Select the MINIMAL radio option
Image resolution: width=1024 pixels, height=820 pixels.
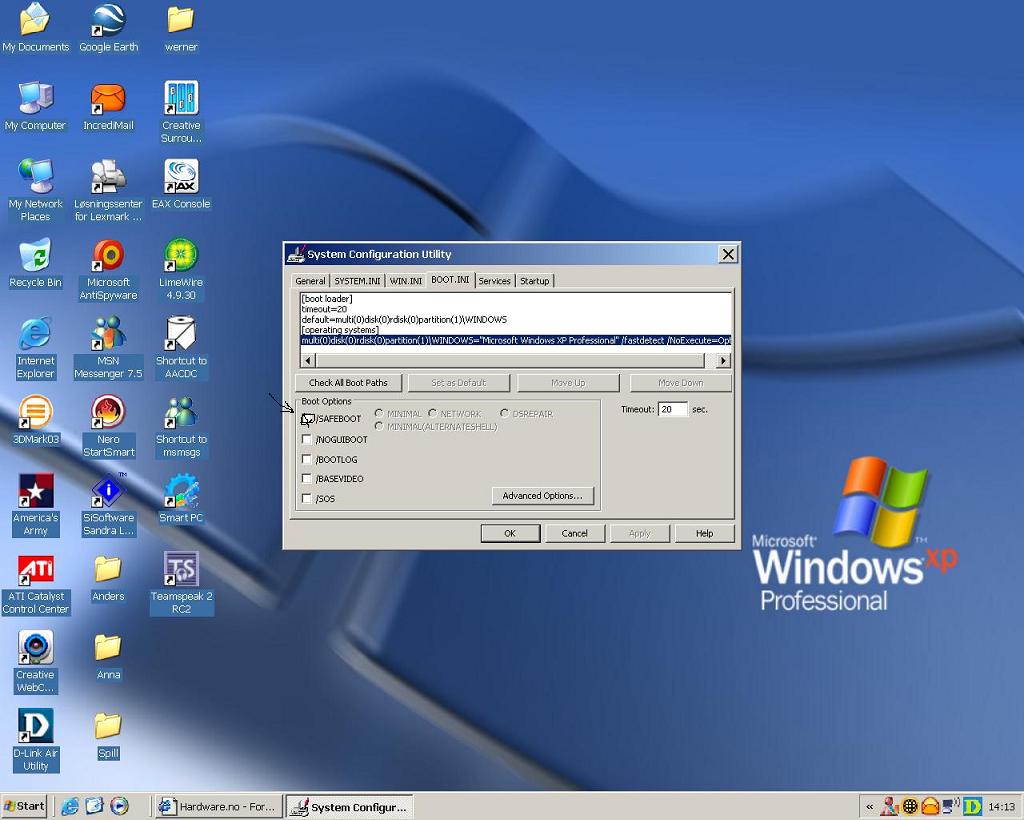tap(379, 413)
